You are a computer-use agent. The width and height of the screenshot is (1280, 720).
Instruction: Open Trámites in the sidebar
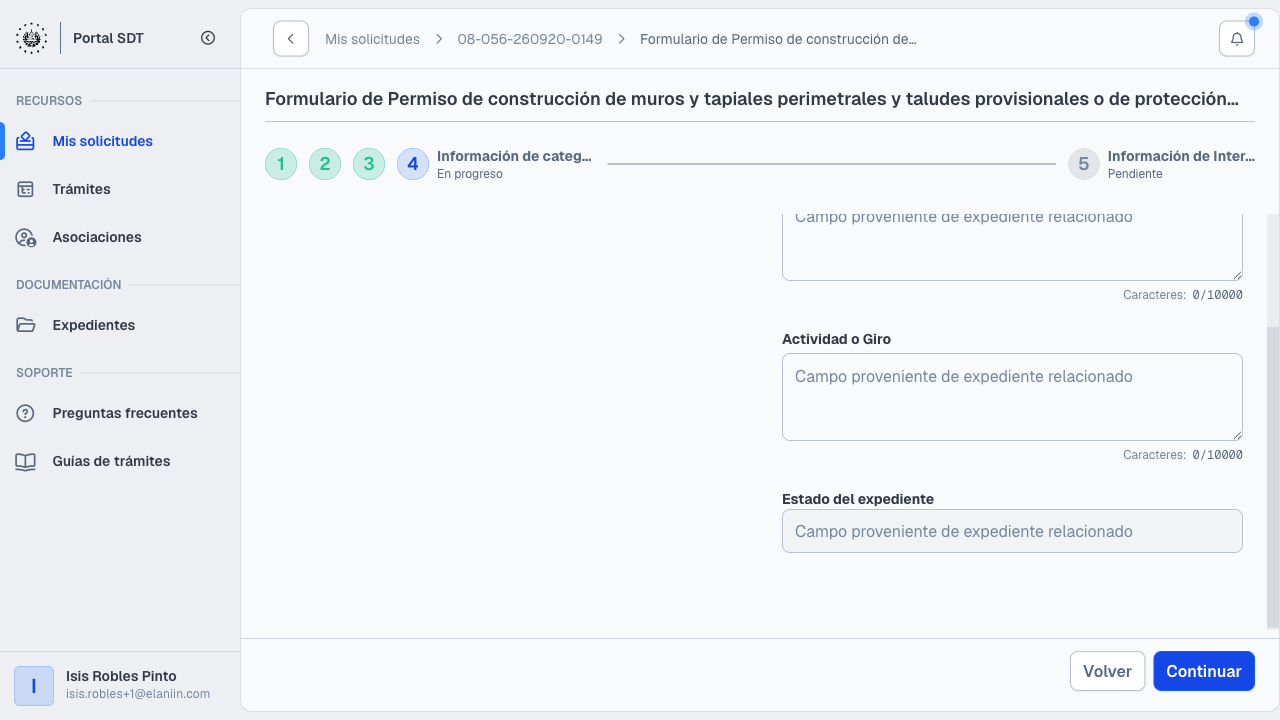click(x=120, y=189)
